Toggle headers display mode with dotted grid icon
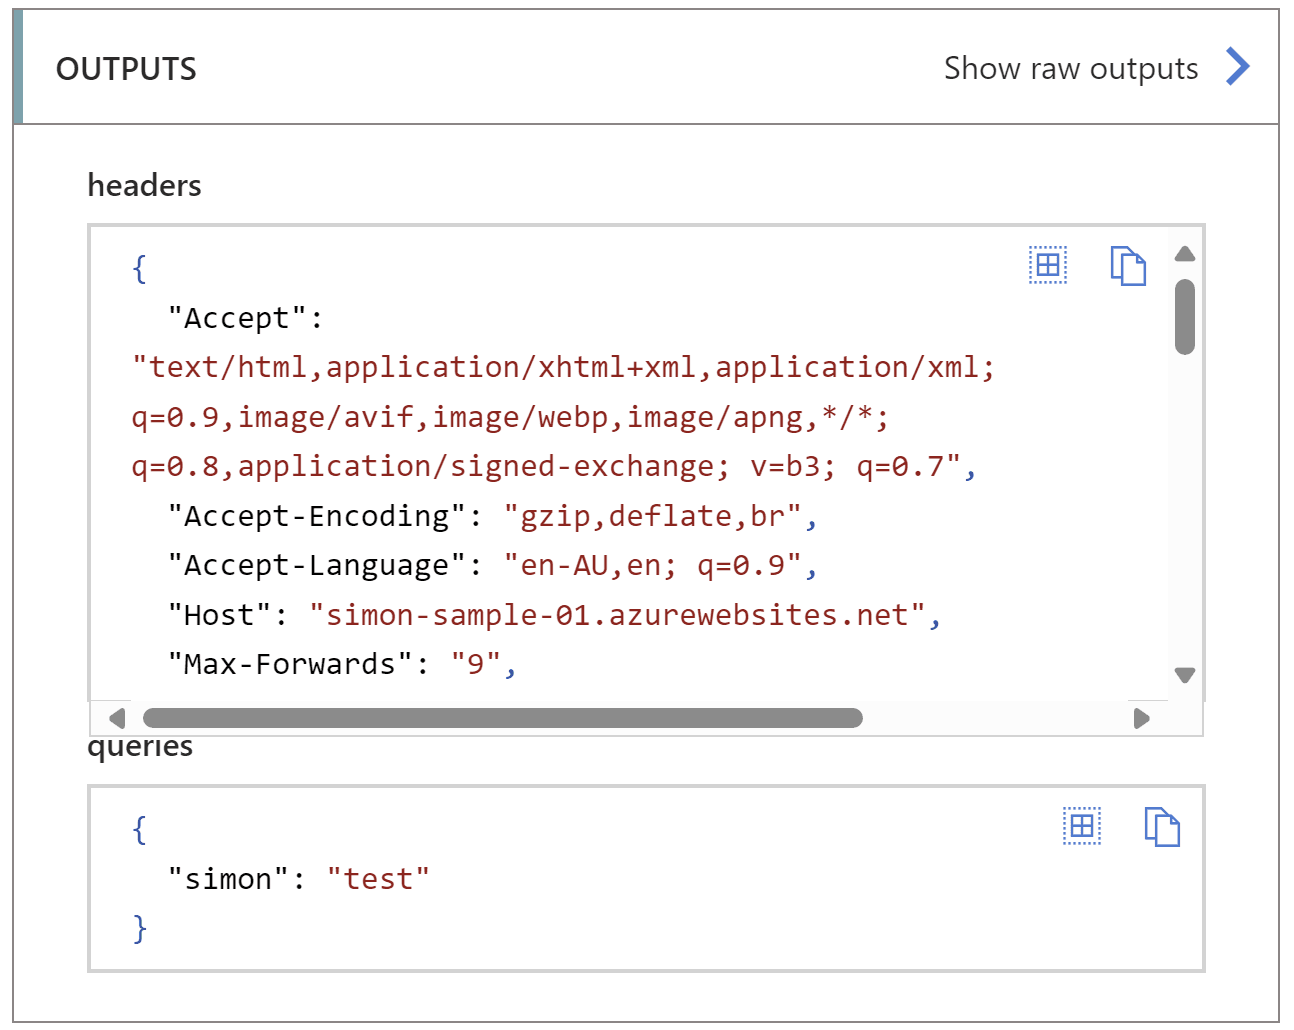The height and width of the screenshot is (1030, 1294). 1047,265
